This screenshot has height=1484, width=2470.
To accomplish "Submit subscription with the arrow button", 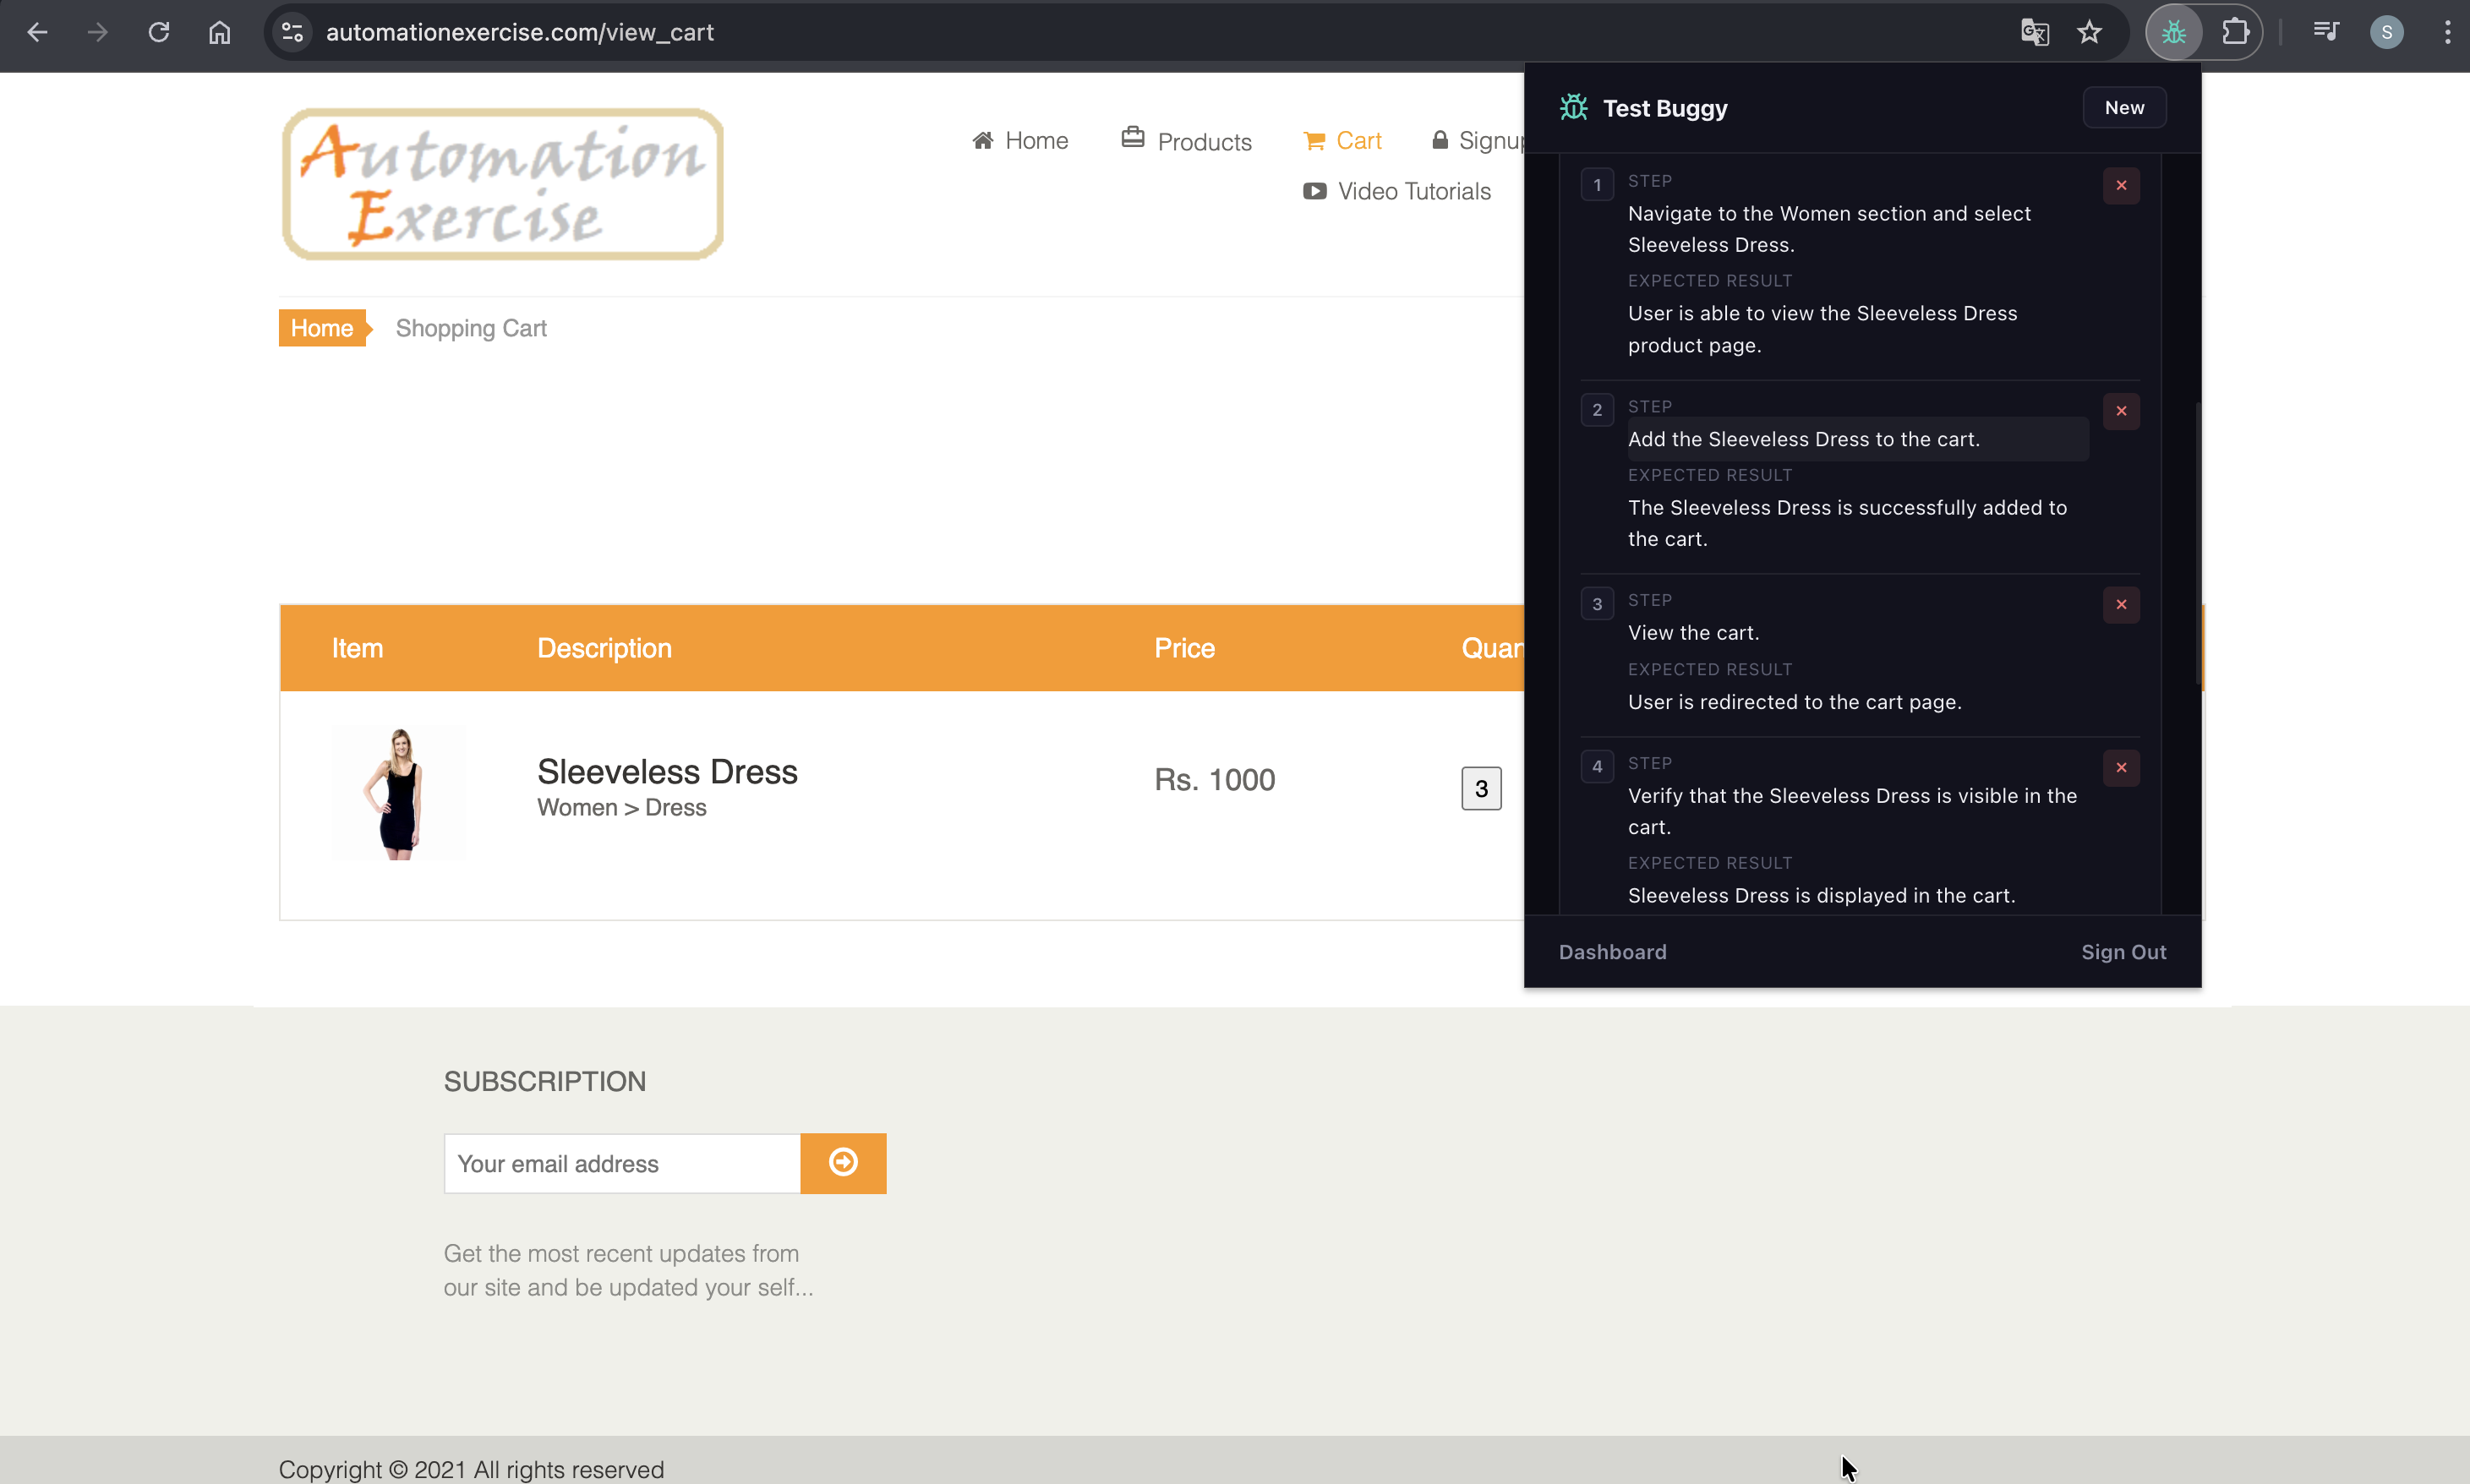I will point(842,1162).
